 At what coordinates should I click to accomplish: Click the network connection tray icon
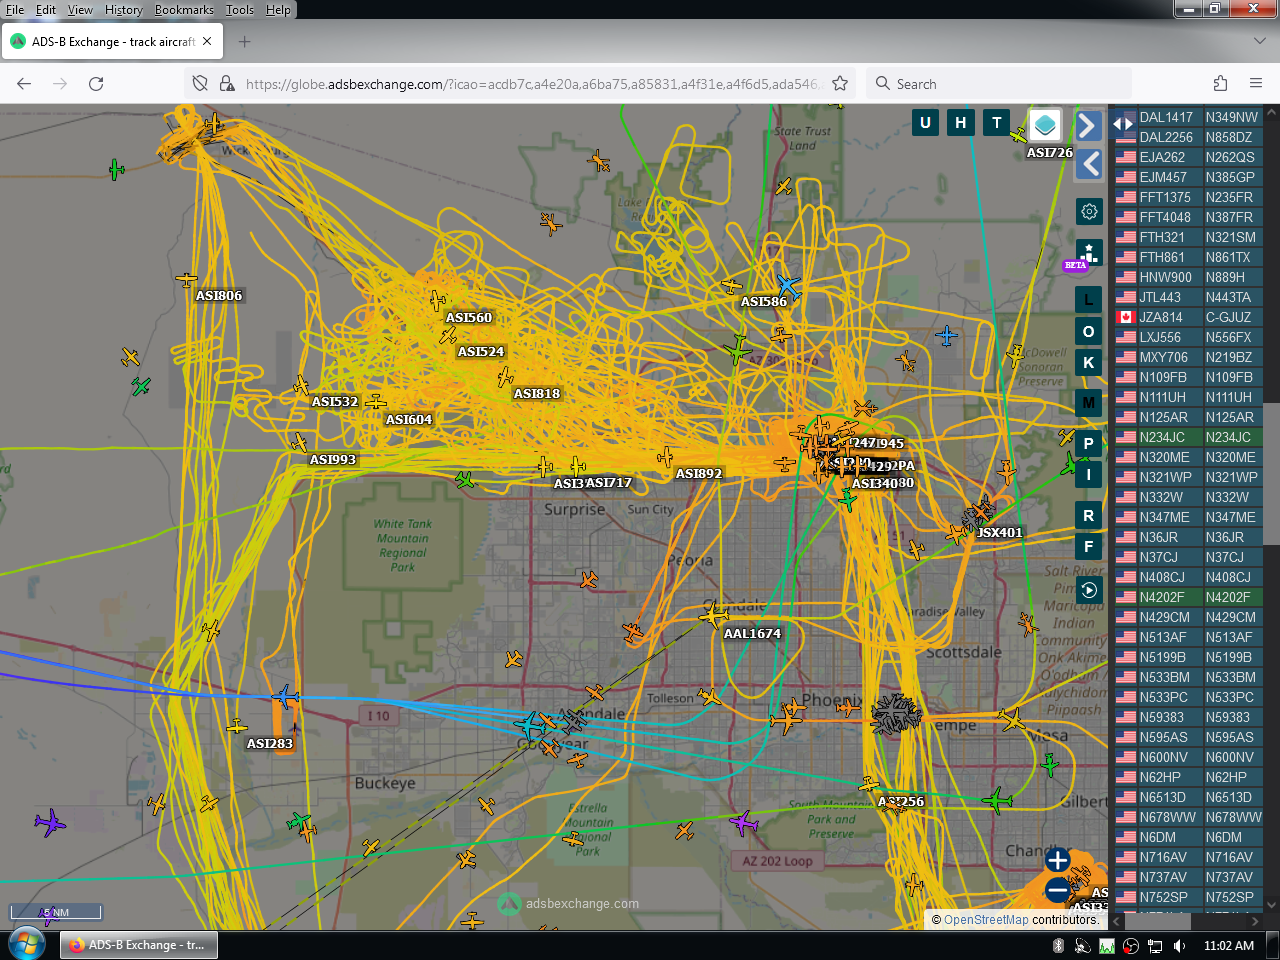[1155, 946]
